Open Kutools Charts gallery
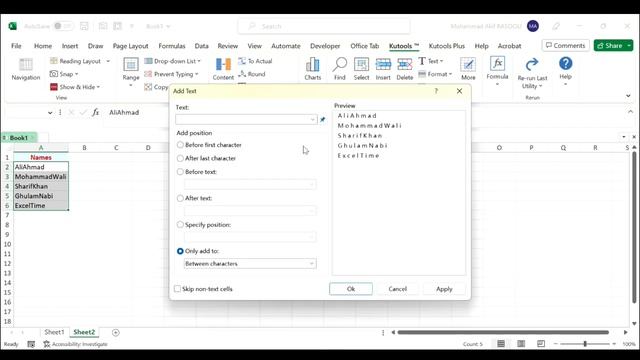Image resolution: width=640 pixels, height=360 pixels. click(313, 69)
